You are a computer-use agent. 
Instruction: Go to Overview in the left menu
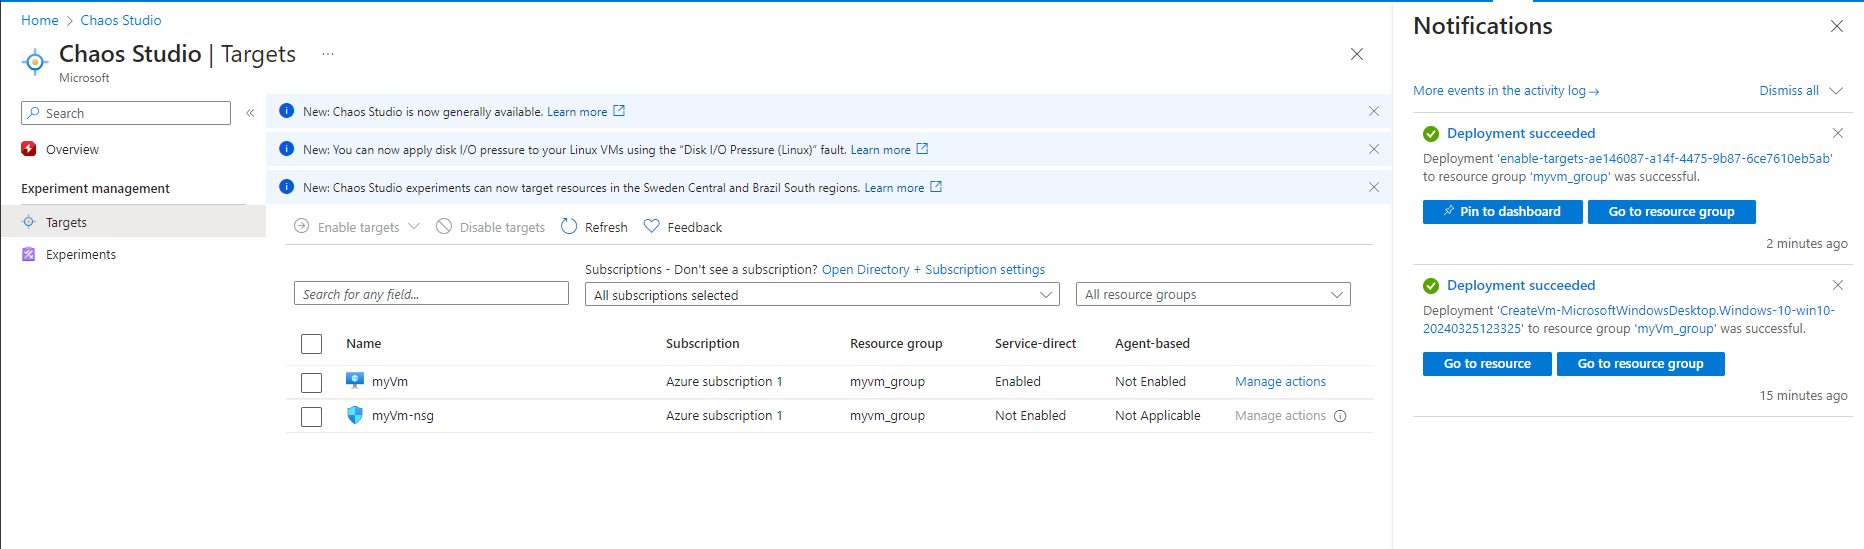tap(72, 150)
